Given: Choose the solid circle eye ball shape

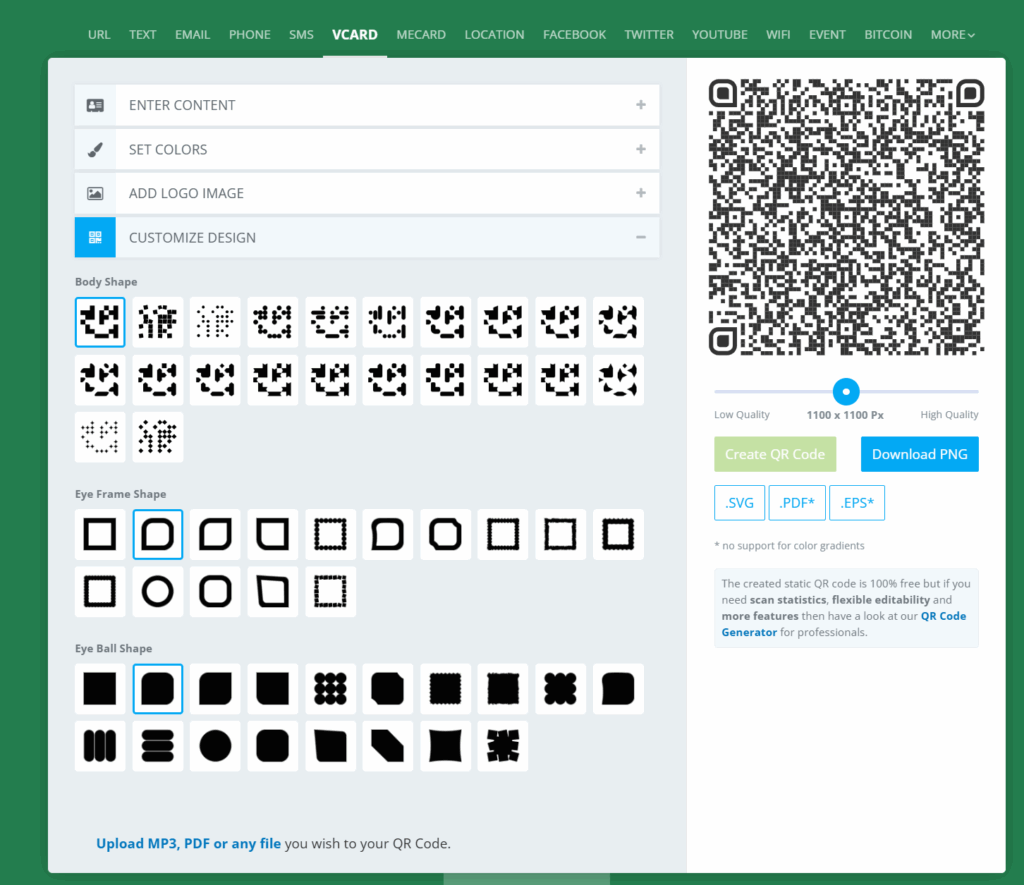Looking at the screenshot, I should point(215,746).
